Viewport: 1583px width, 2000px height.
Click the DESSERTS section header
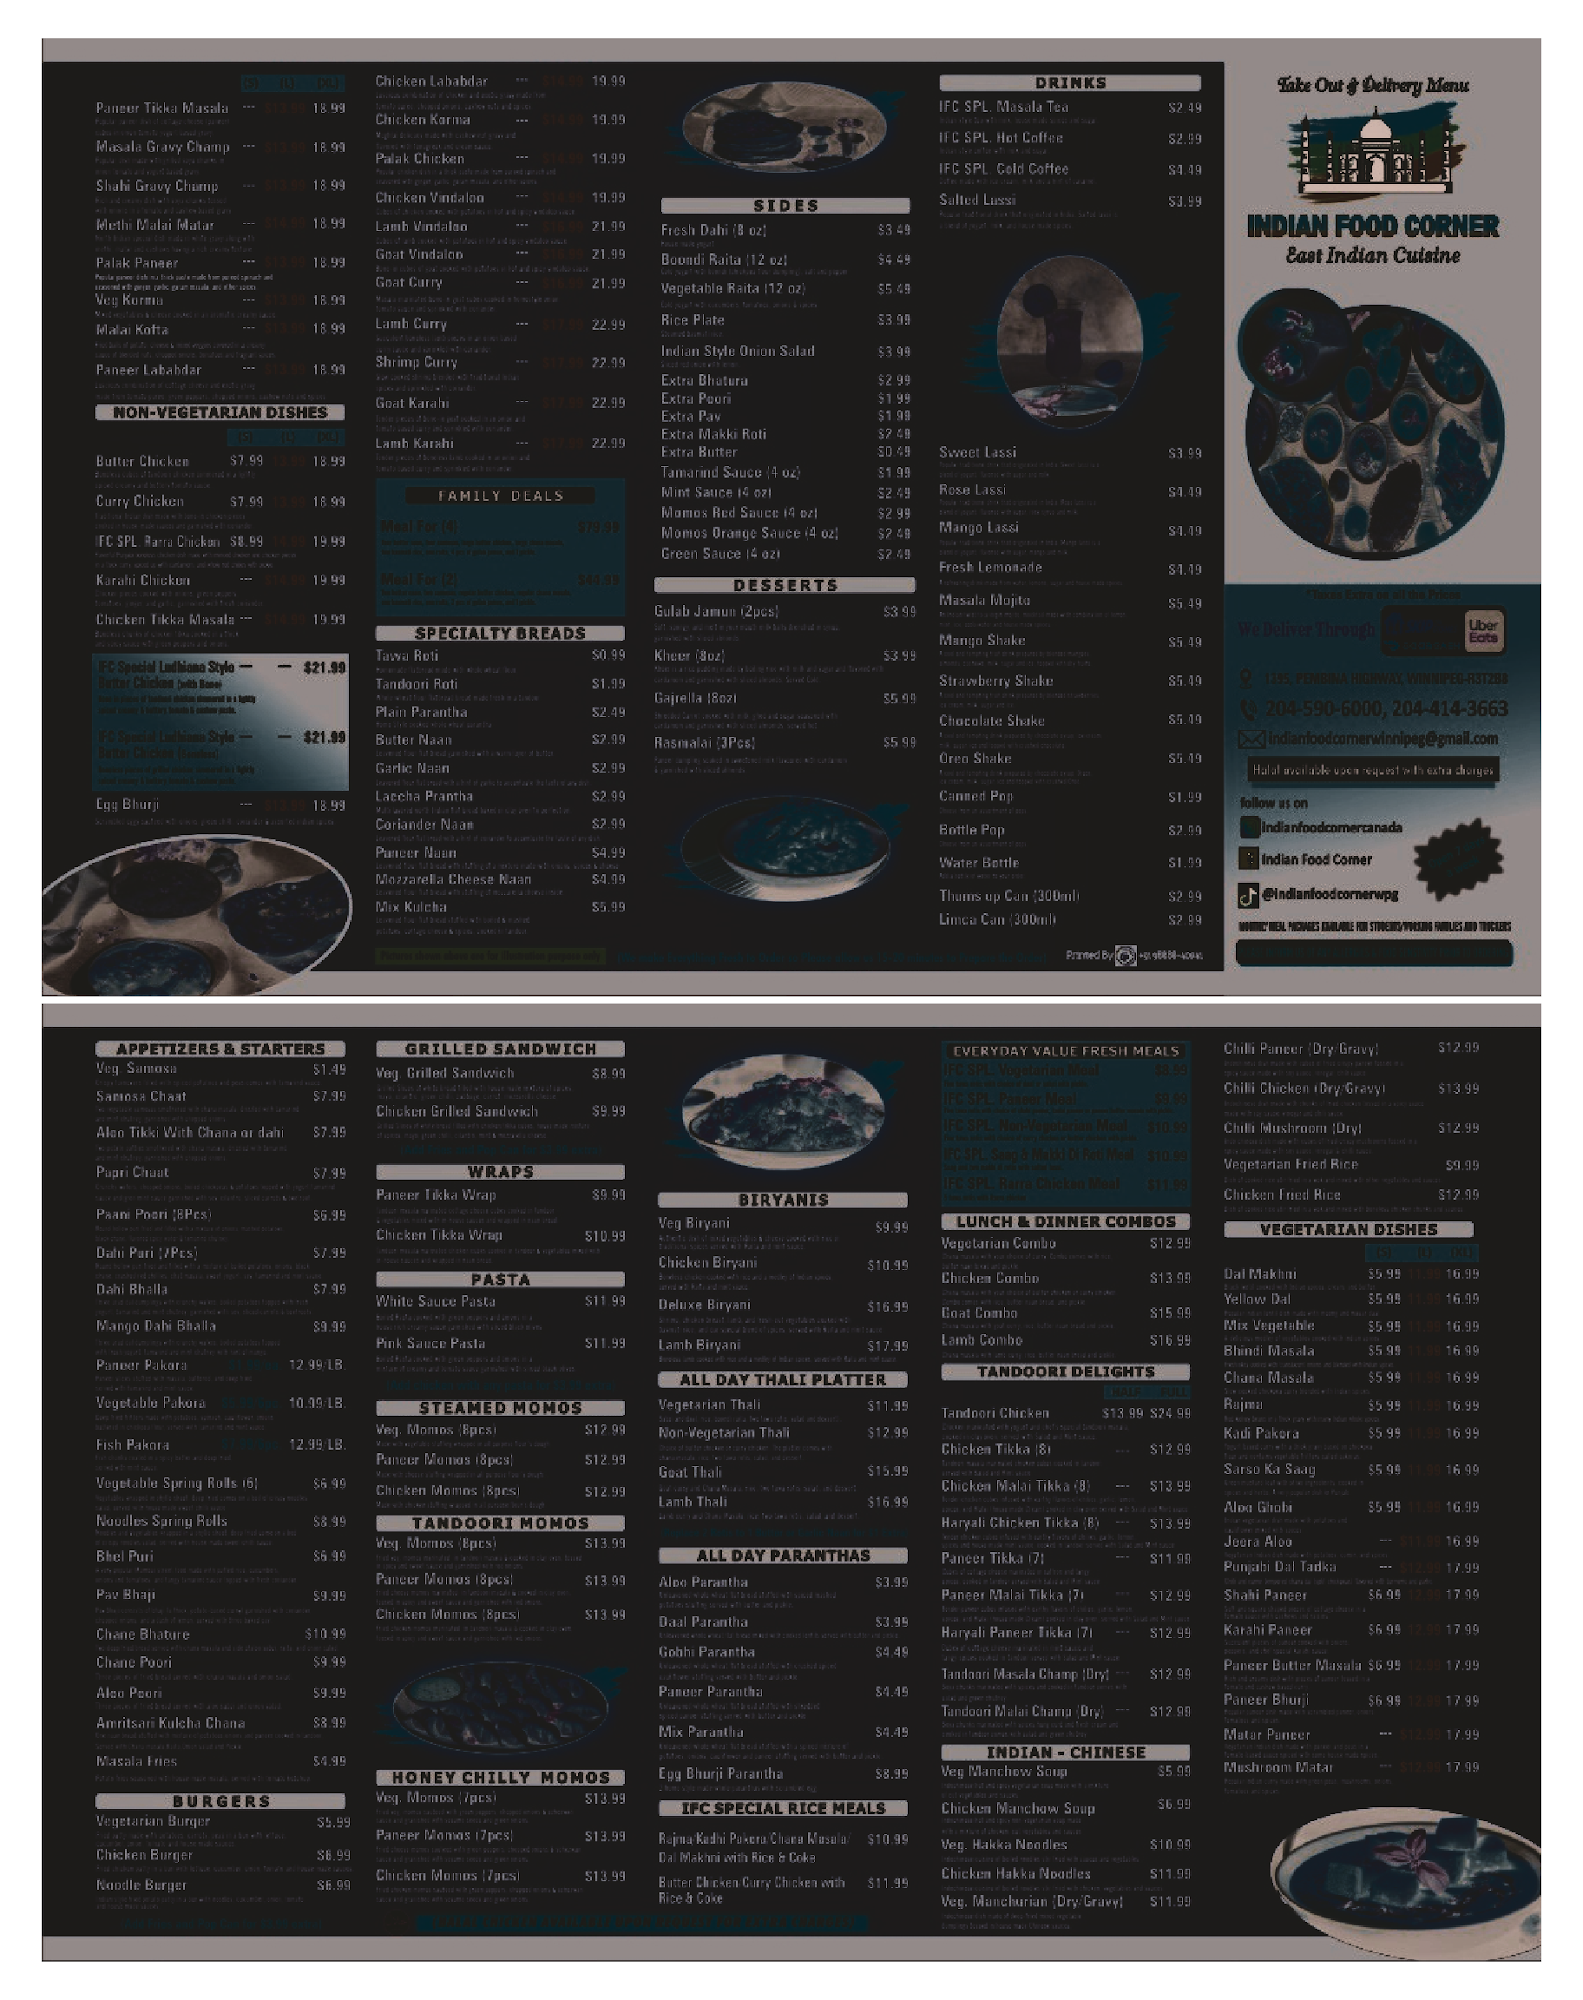point(785,585)
